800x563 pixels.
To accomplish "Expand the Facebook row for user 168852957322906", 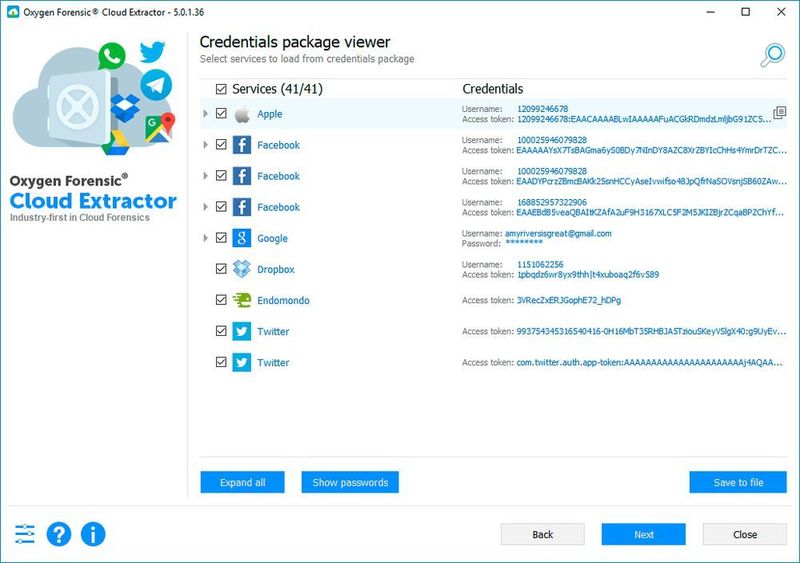I will (x=205, y=207).
